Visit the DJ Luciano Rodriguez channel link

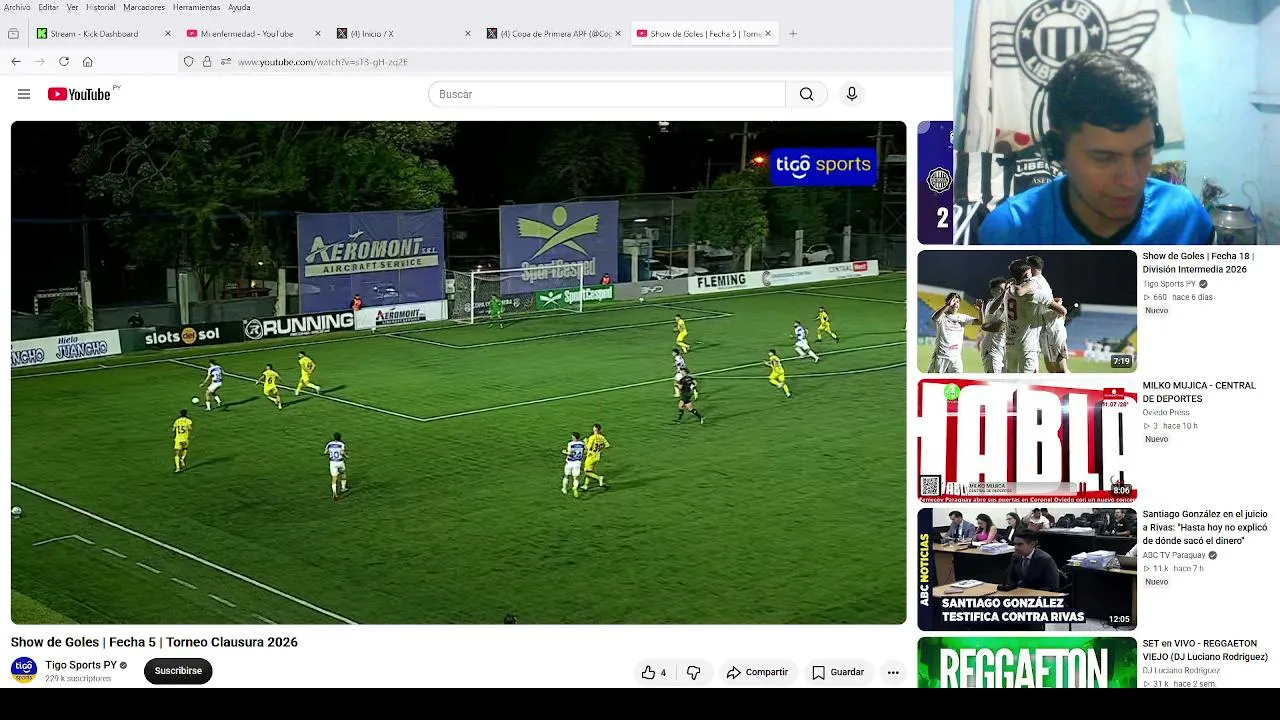1182,670
